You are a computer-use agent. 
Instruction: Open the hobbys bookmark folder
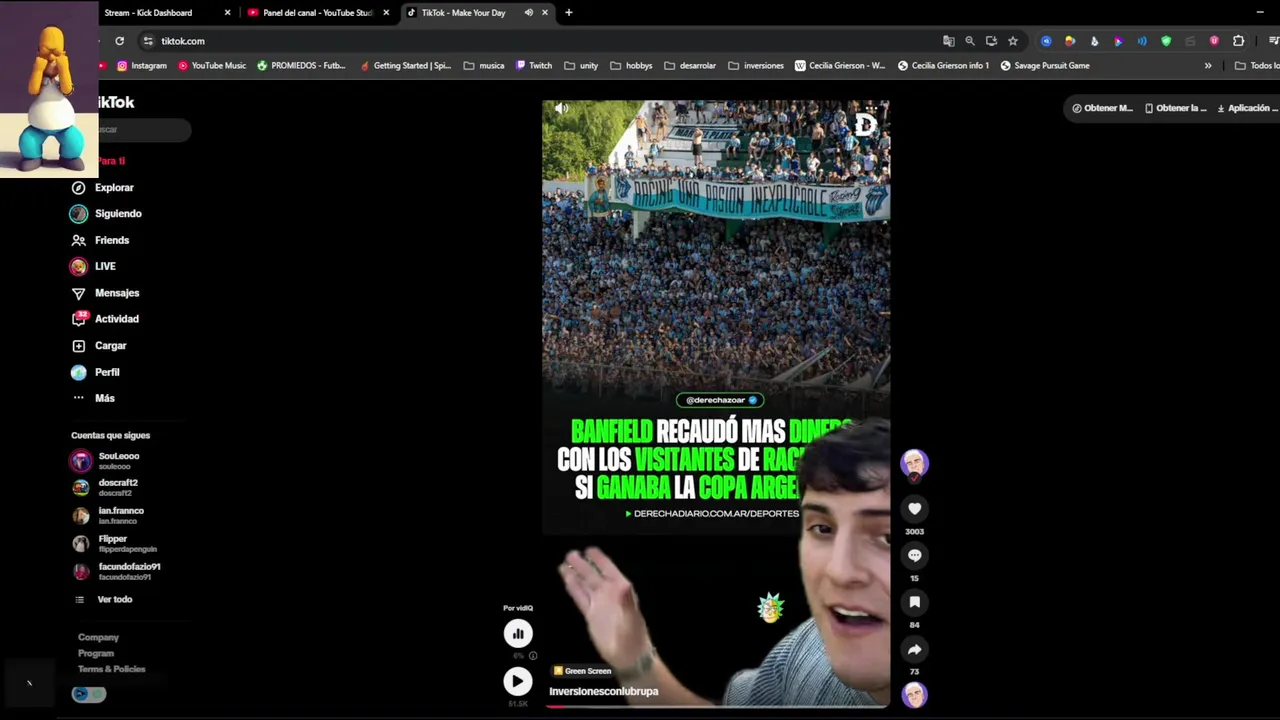631,66
